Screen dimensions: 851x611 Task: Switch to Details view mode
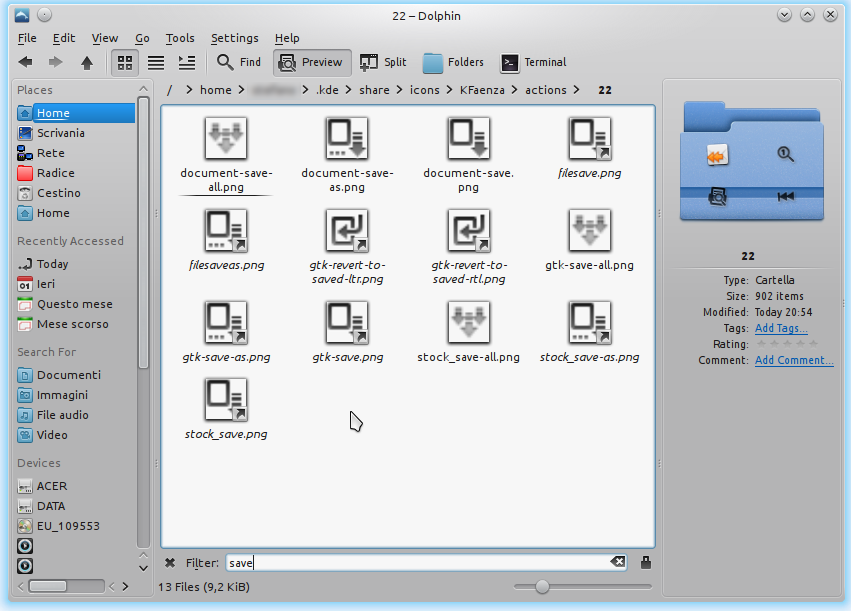(x=187, y=62)
